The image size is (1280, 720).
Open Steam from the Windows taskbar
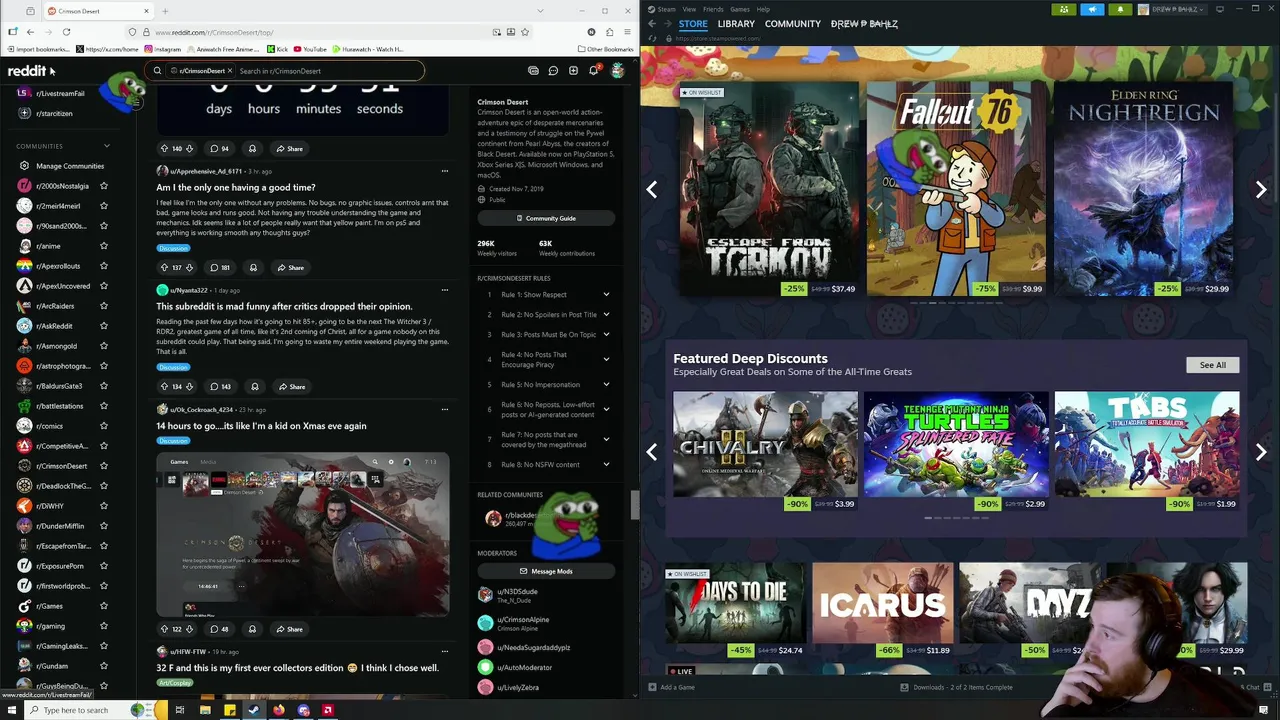pyautogui.click(x=254, y=710)
